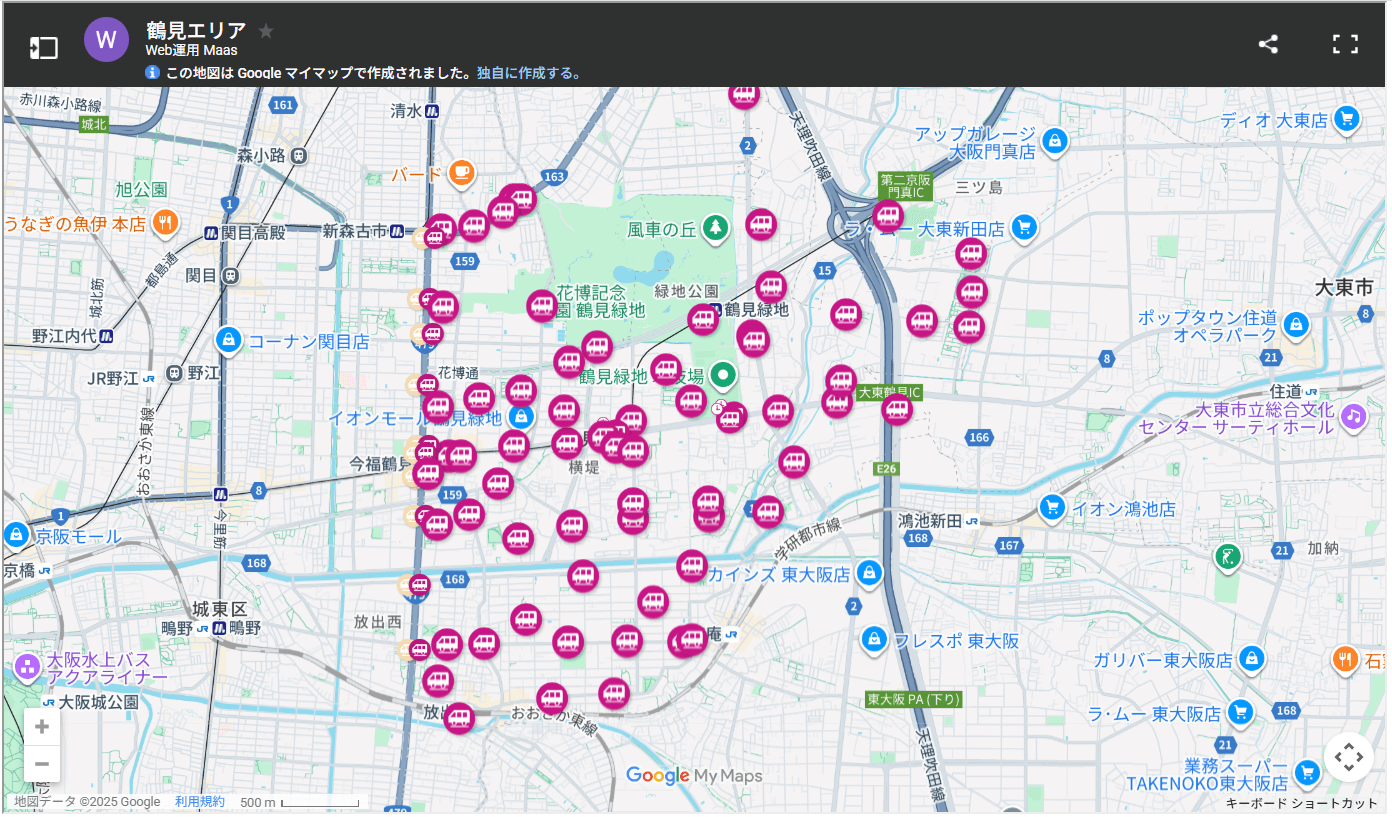This screenshot has width=1392, height=817.
Task: Select the 風車の丘 park marker
Action: click(x=714, y=229)
